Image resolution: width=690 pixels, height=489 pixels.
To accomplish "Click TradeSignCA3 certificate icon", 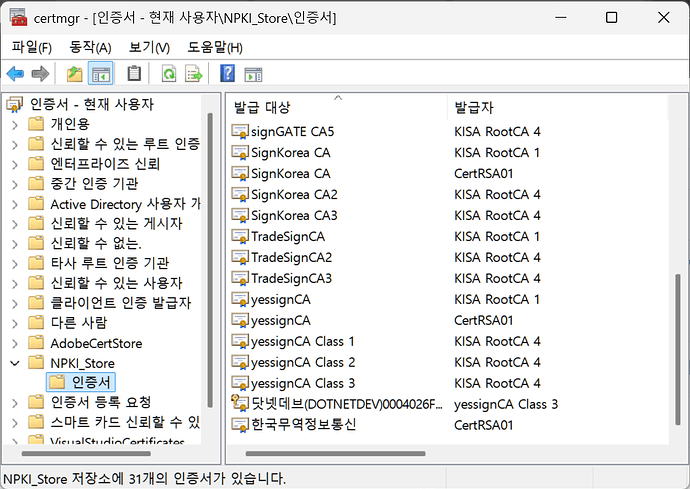I will pyautogui.click(x=240, y=278).
